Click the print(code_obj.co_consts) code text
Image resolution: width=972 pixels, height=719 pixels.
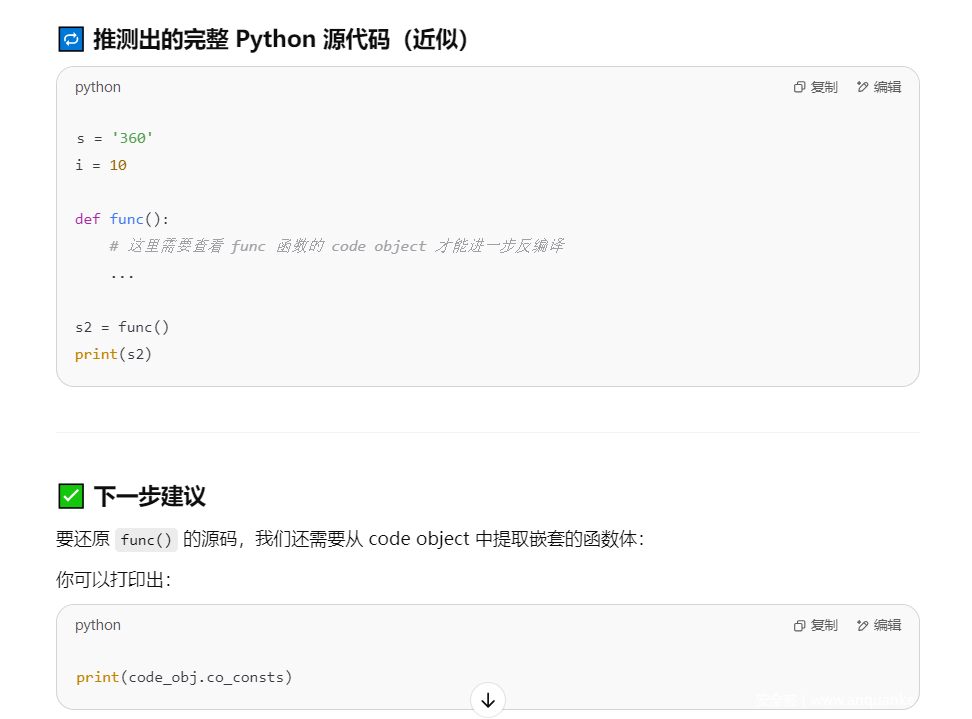tap(184, 677)
